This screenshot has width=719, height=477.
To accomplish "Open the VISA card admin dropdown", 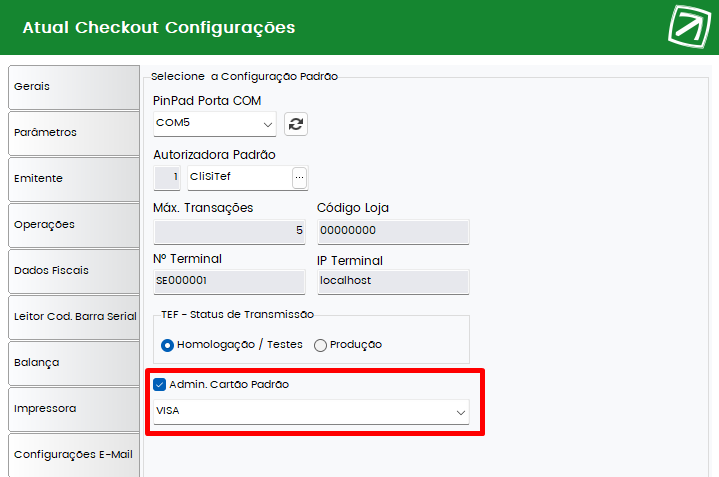I will tap(311, 411).
